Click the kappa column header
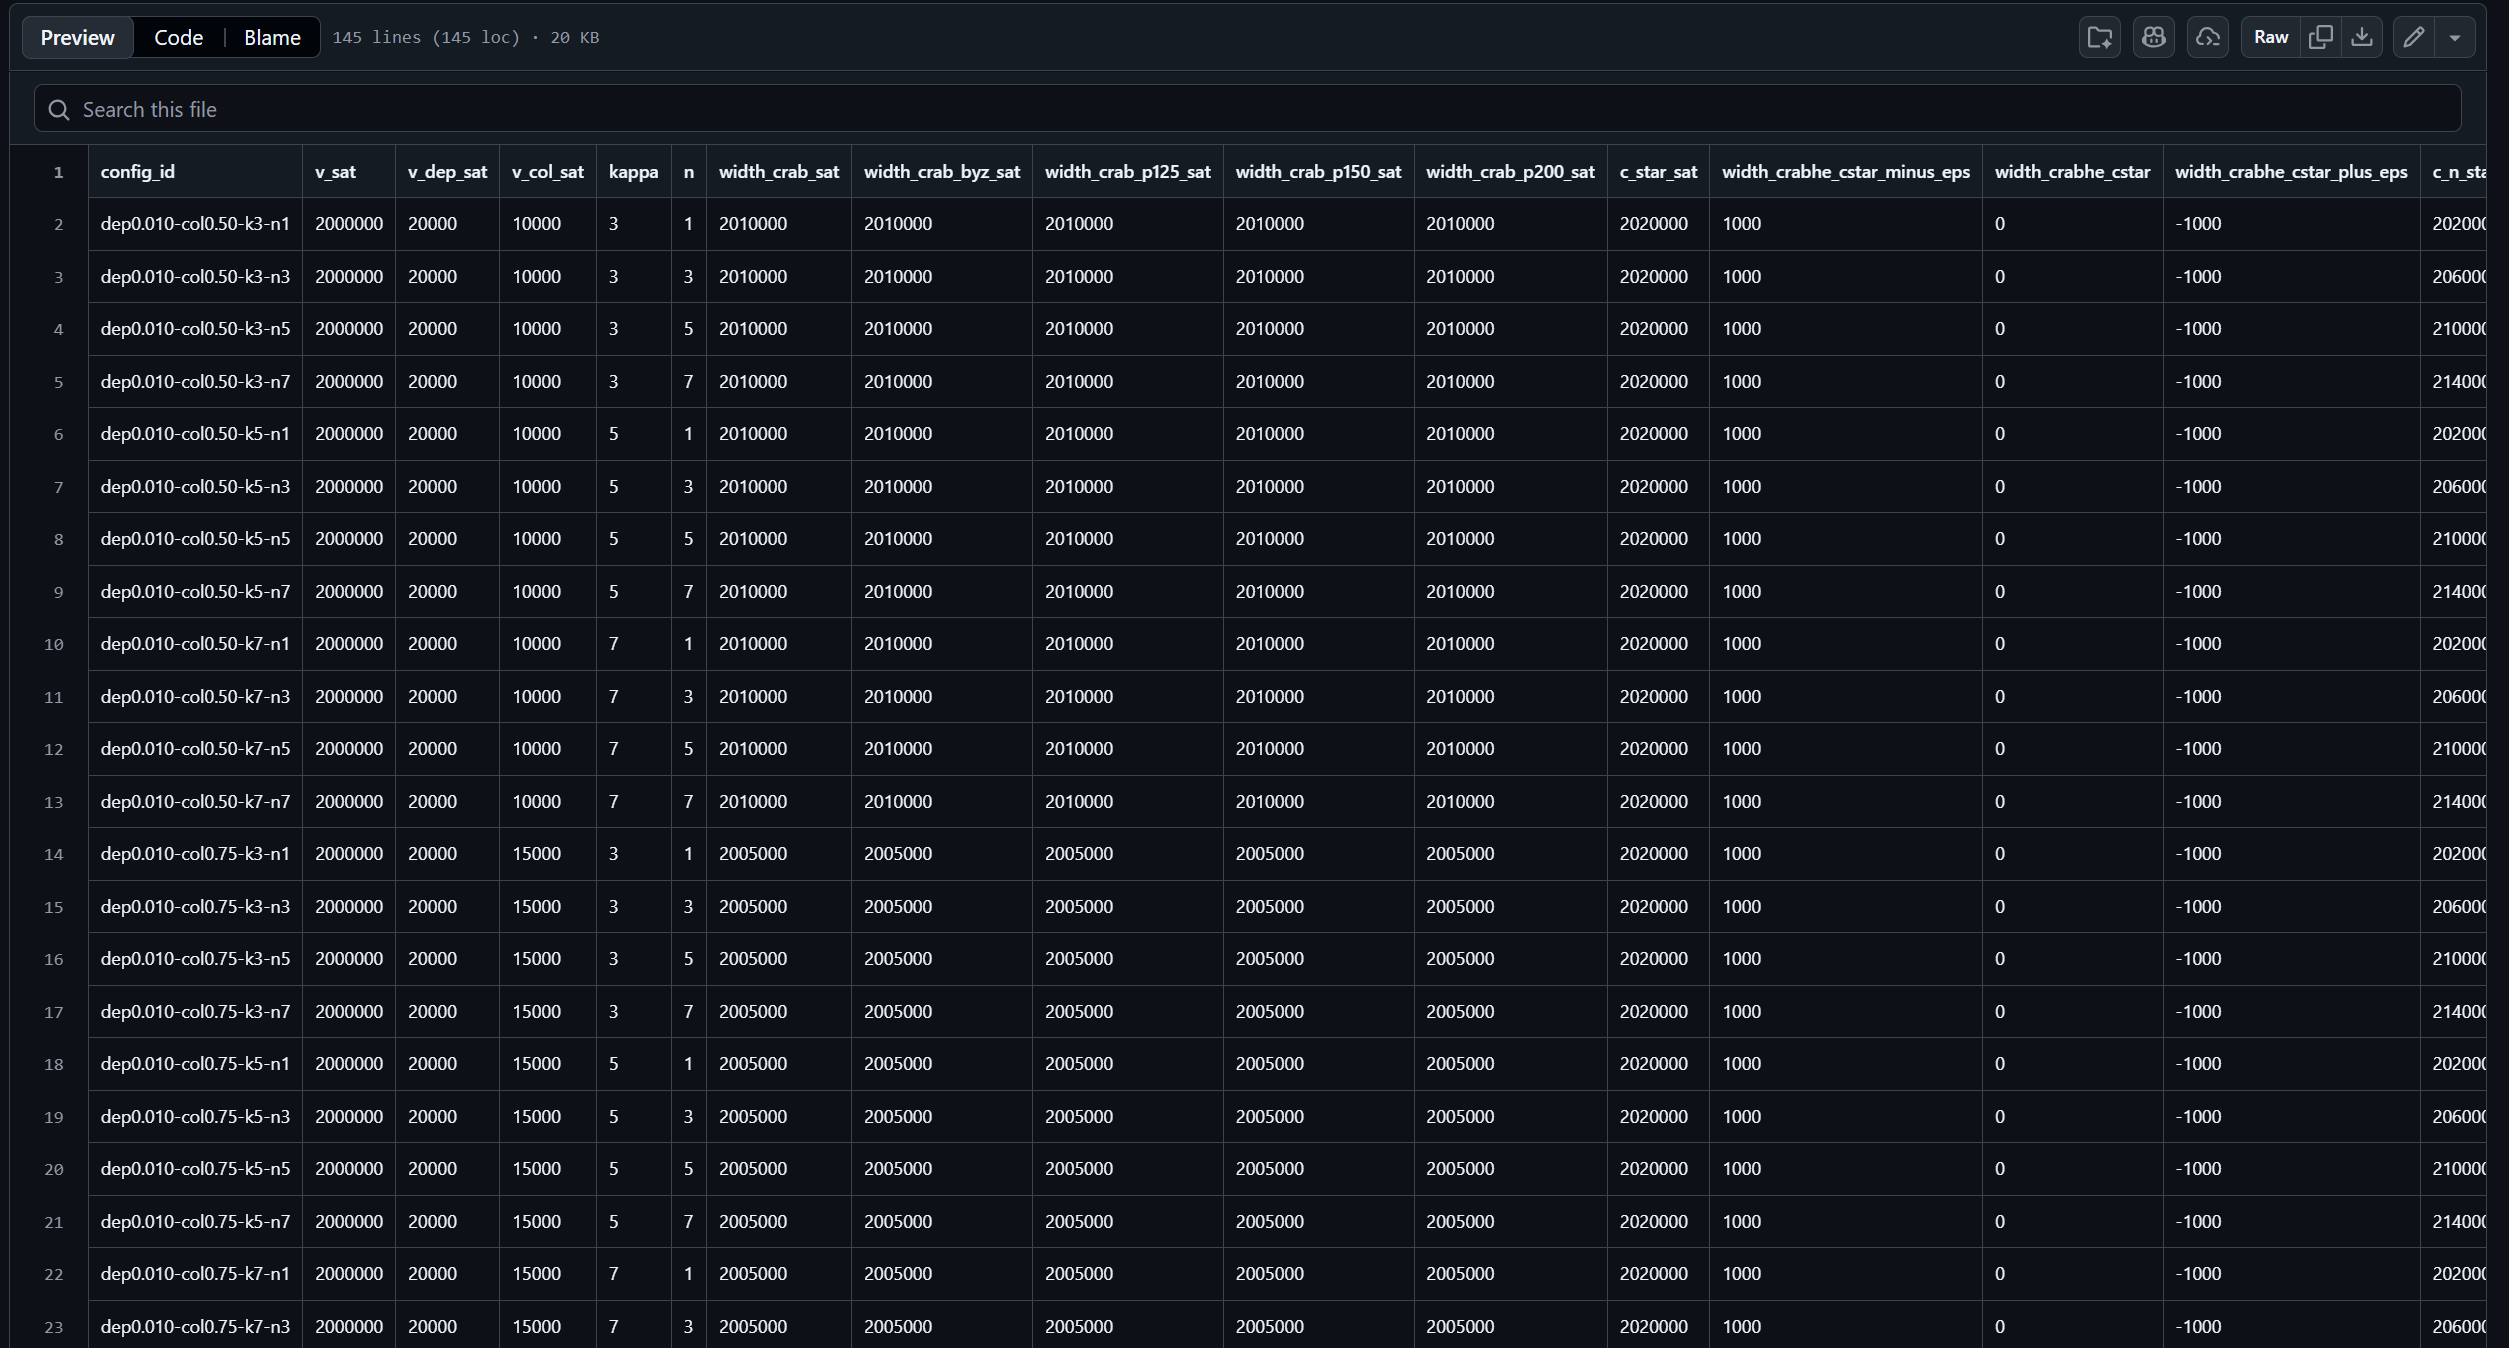The image size is (2509, 1348). click(x=633, y=172)
